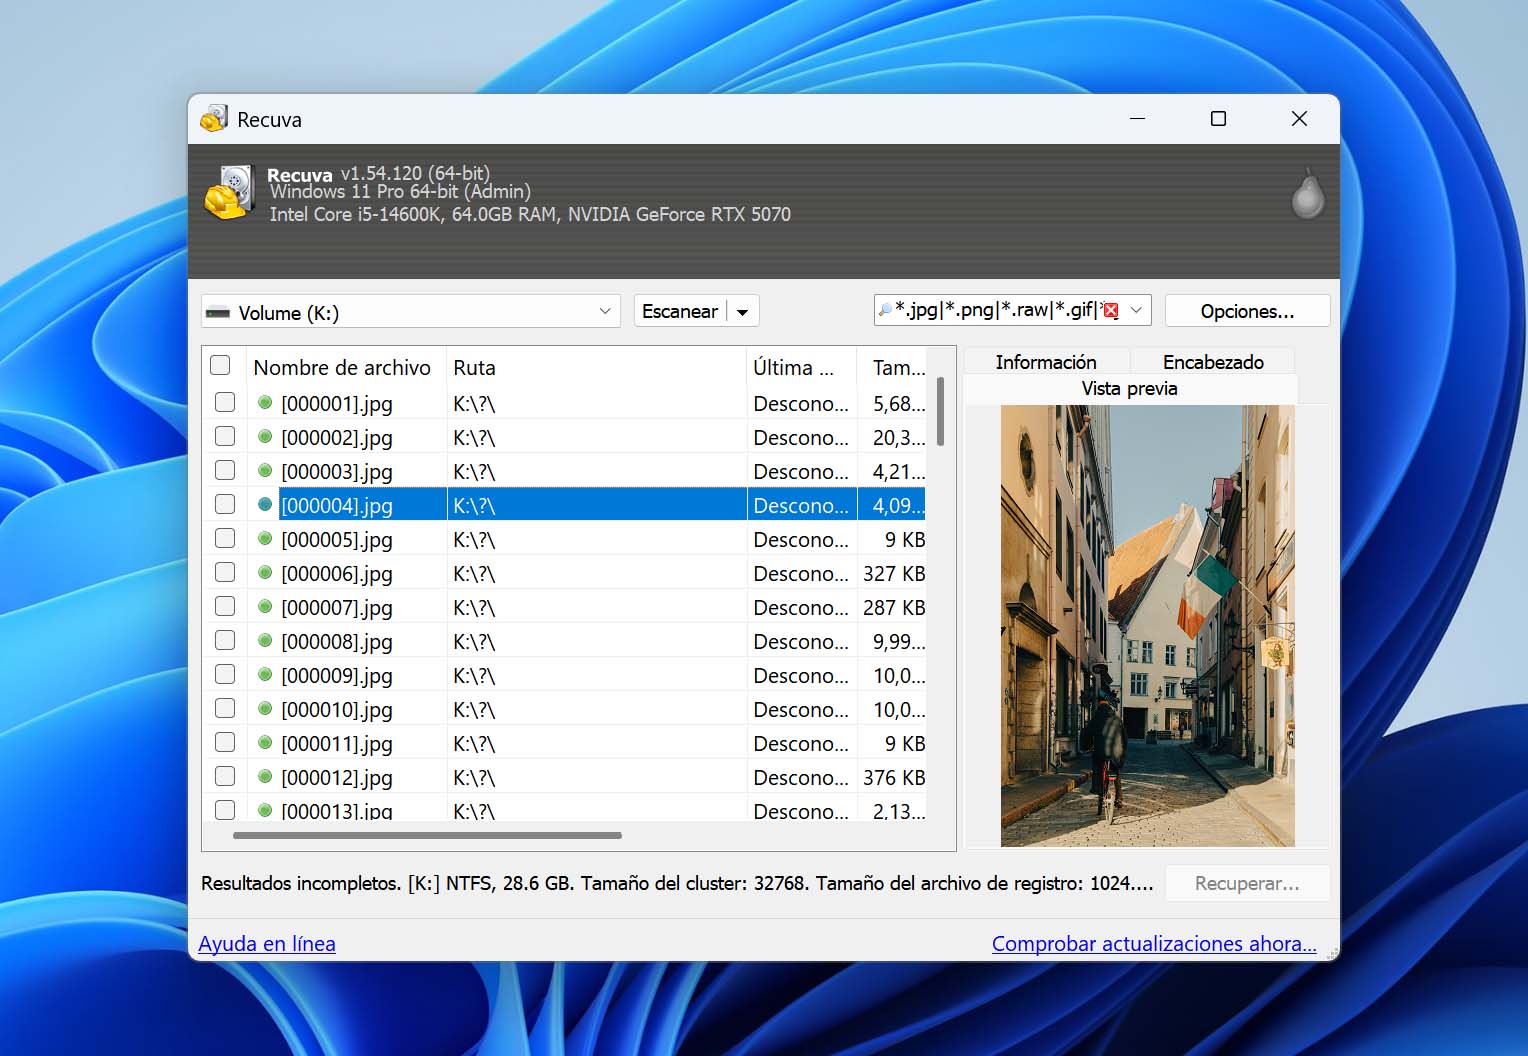This screenshot has width=1528, height=1056.
Task: Open the Opciones... dialog
Action: tap(1247, 311)
